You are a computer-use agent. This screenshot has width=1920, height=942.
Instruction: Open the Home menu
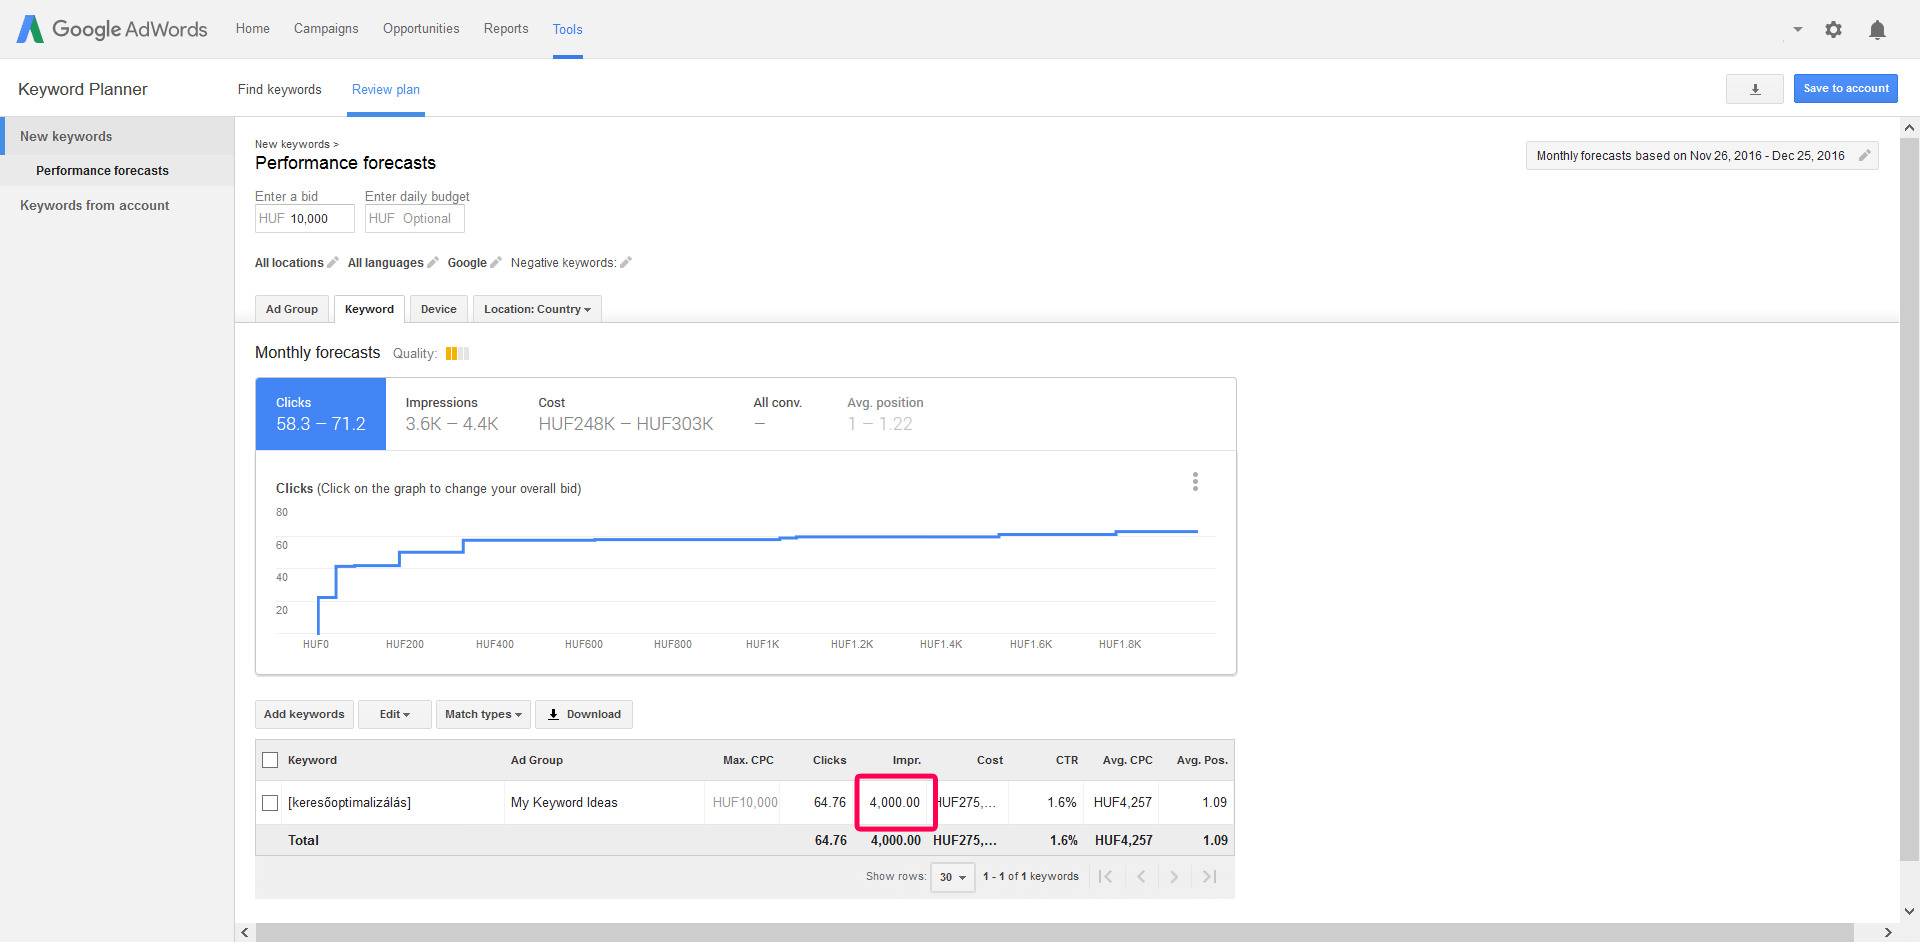(x=253, y=28)
